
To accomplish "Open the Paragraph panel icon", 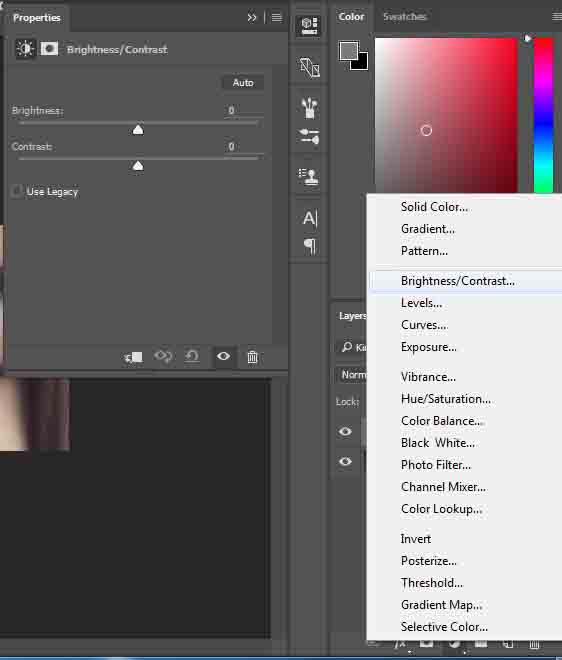I will (x=310, y=246).
